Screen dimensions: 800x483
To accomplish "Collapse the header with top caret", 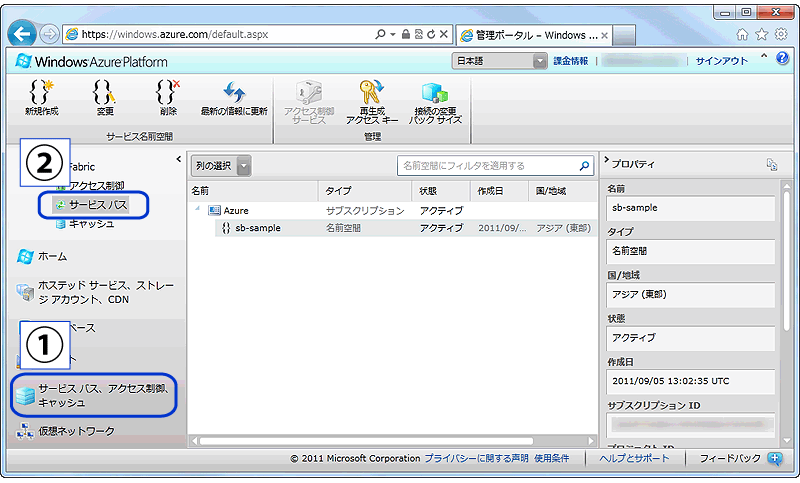I will pos(764,56).
